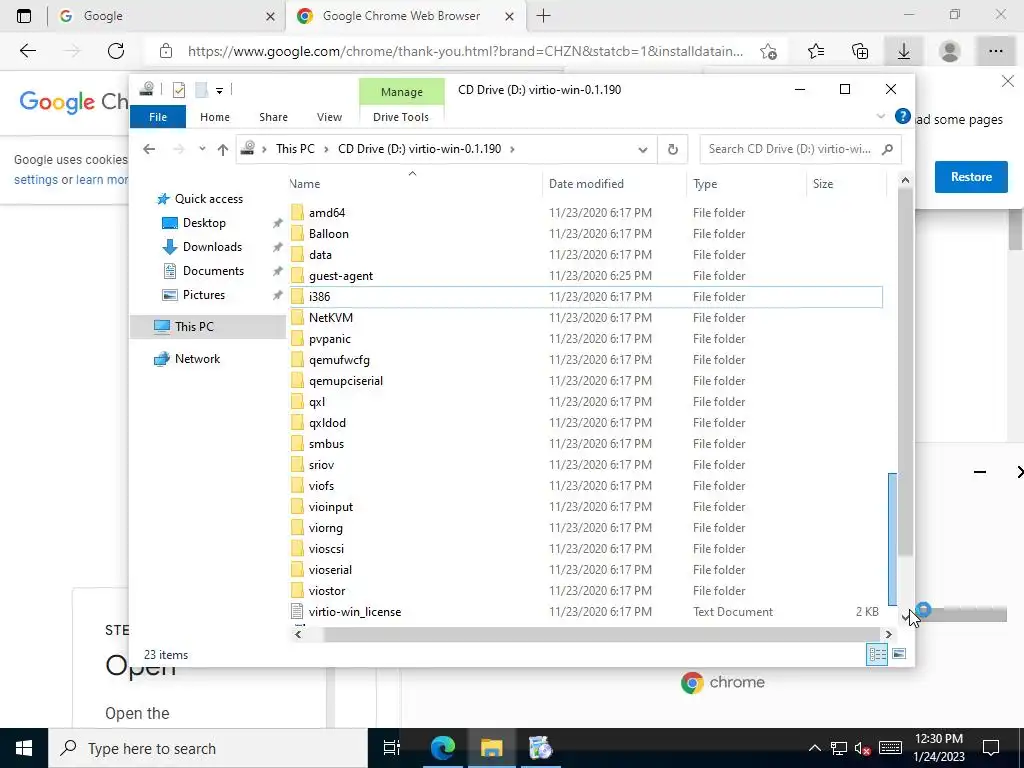
Task: Open Desktop in navigation pane
Action: coord(204,223)
